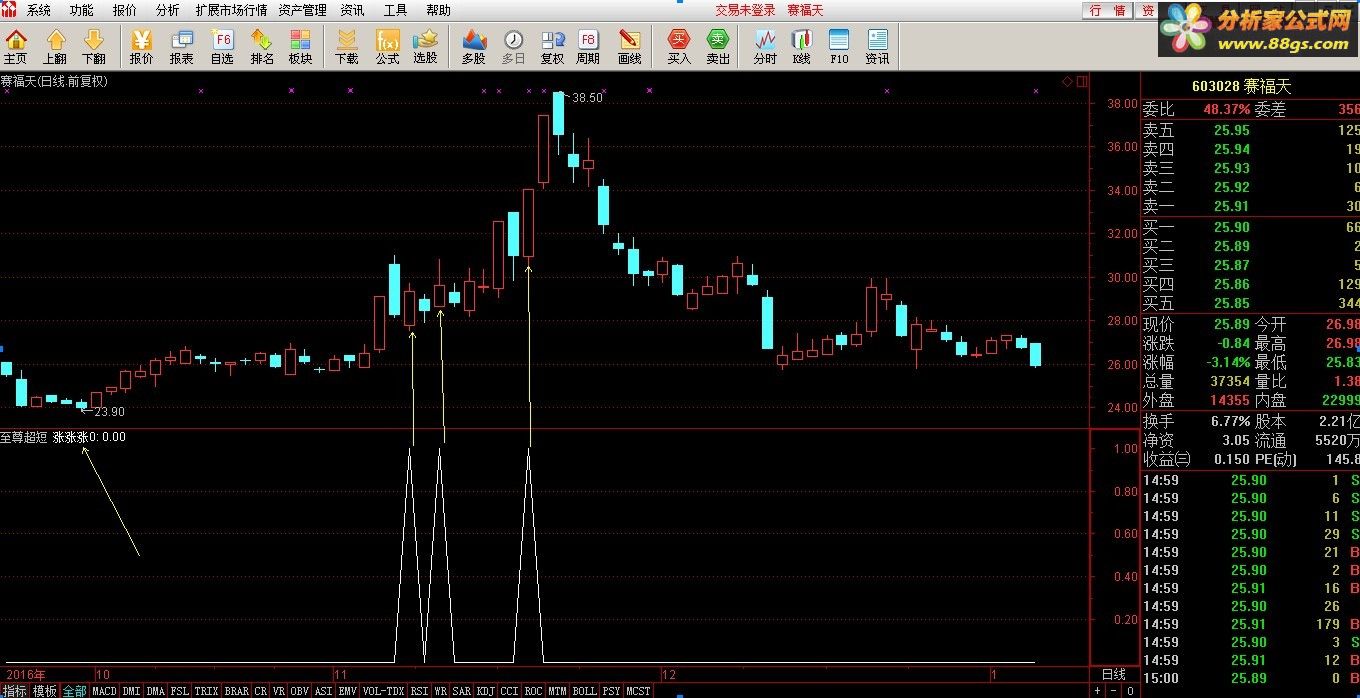Switch indicator to KDJ
1360x698 pixels.
485,691
